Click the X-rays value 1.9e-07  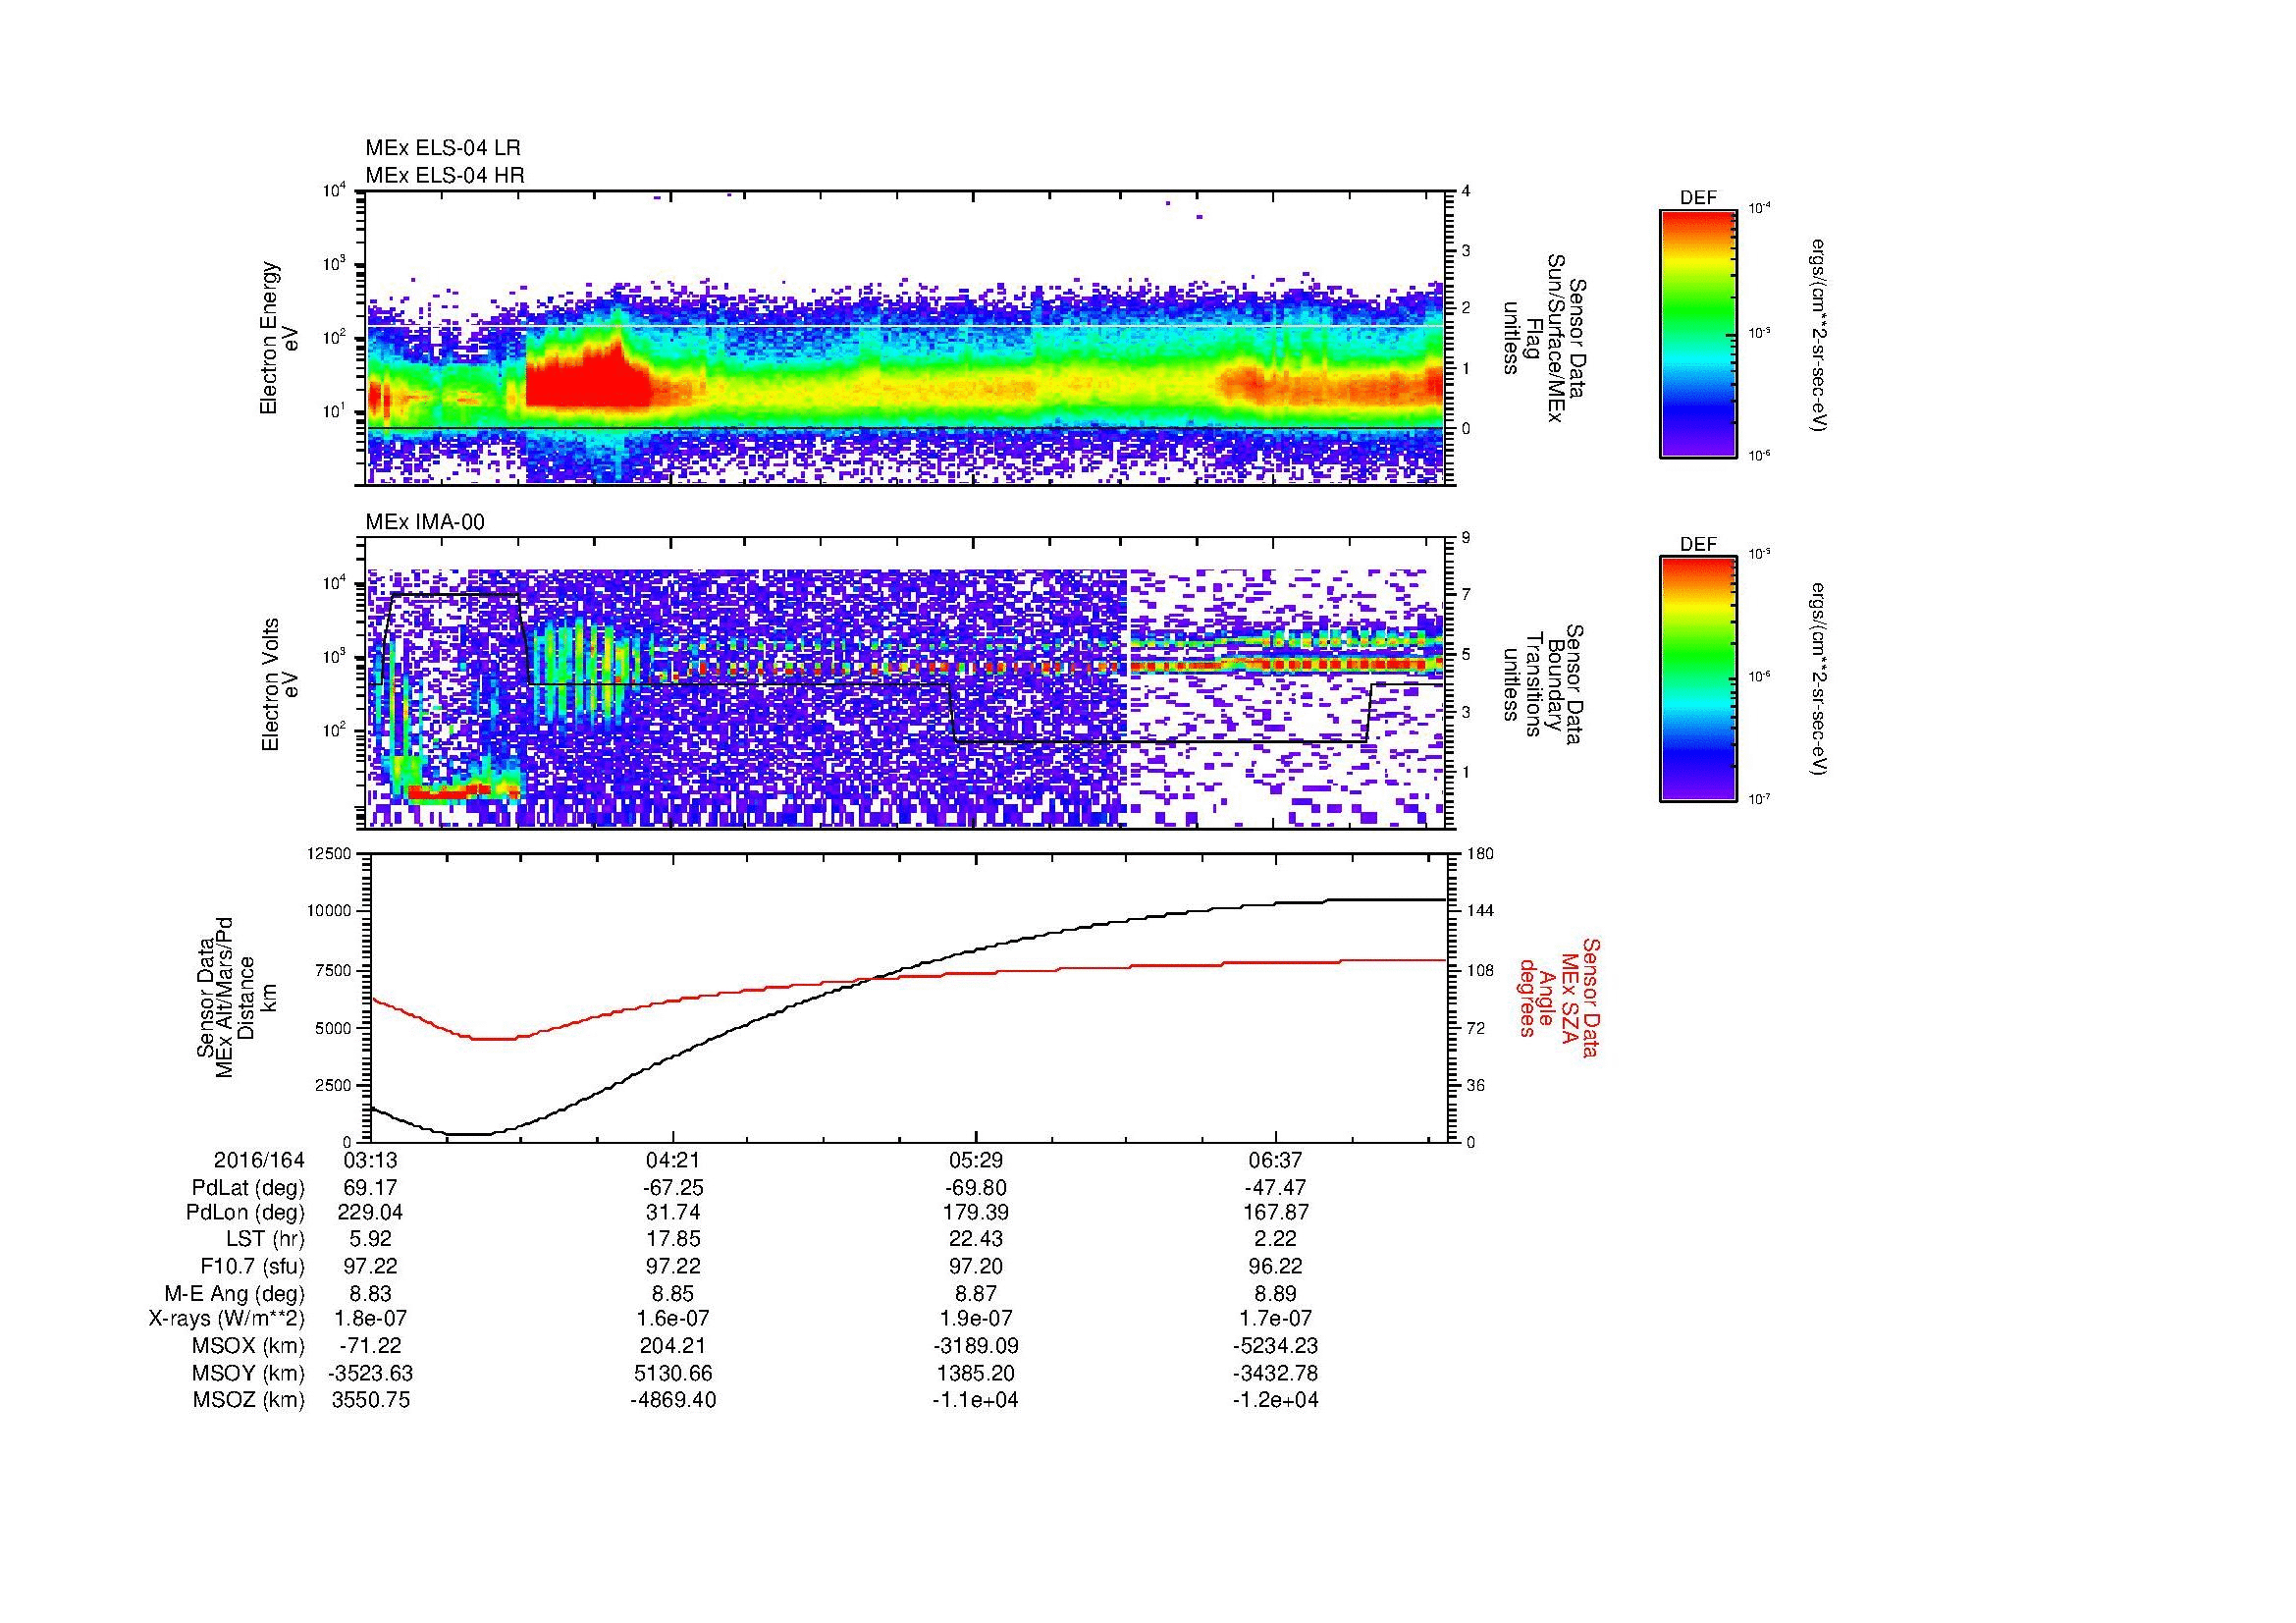975,1319
